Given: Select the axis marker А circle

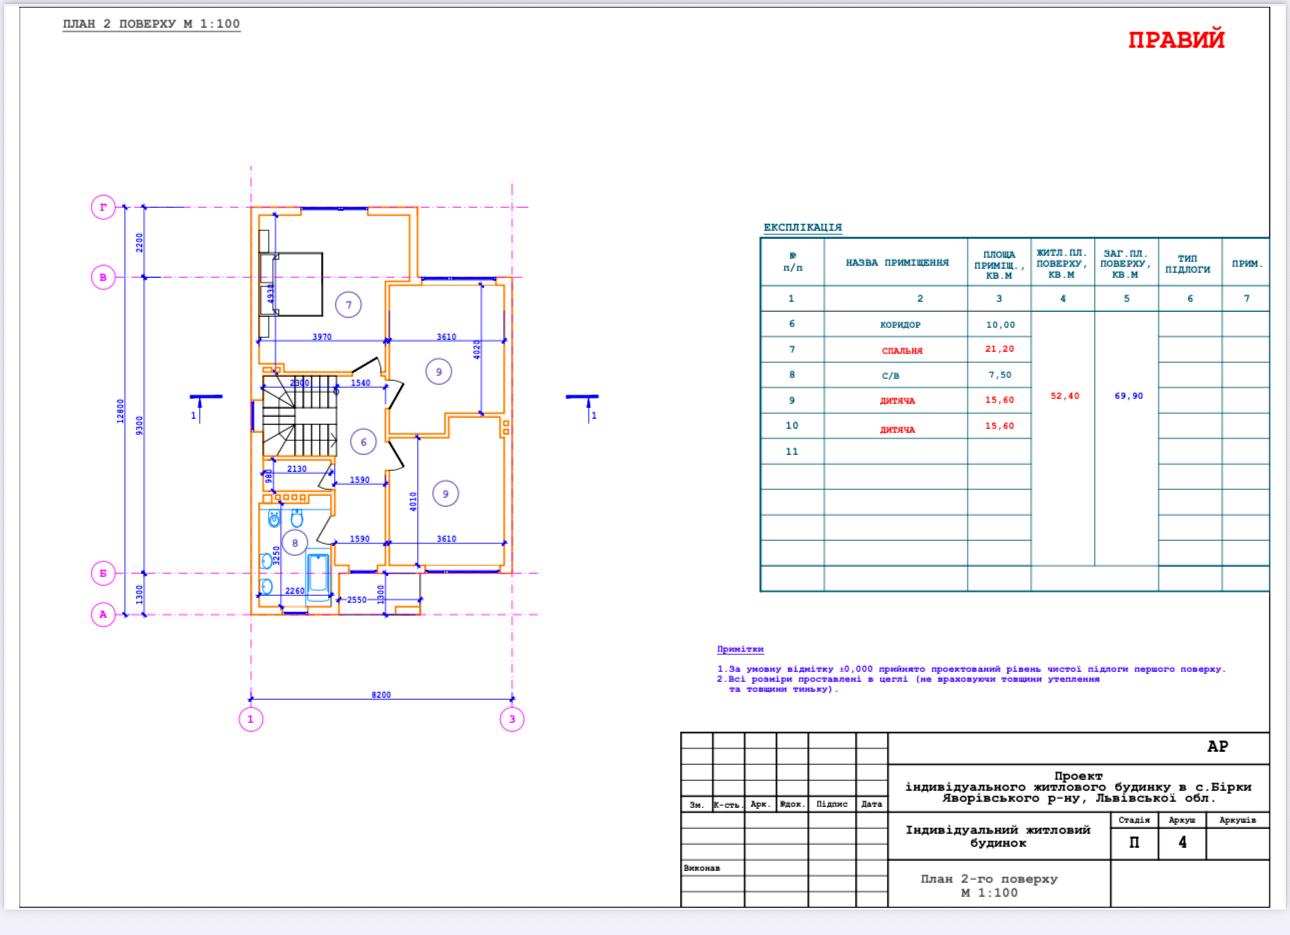Looking at the screenshot, I should coord(103,614).
